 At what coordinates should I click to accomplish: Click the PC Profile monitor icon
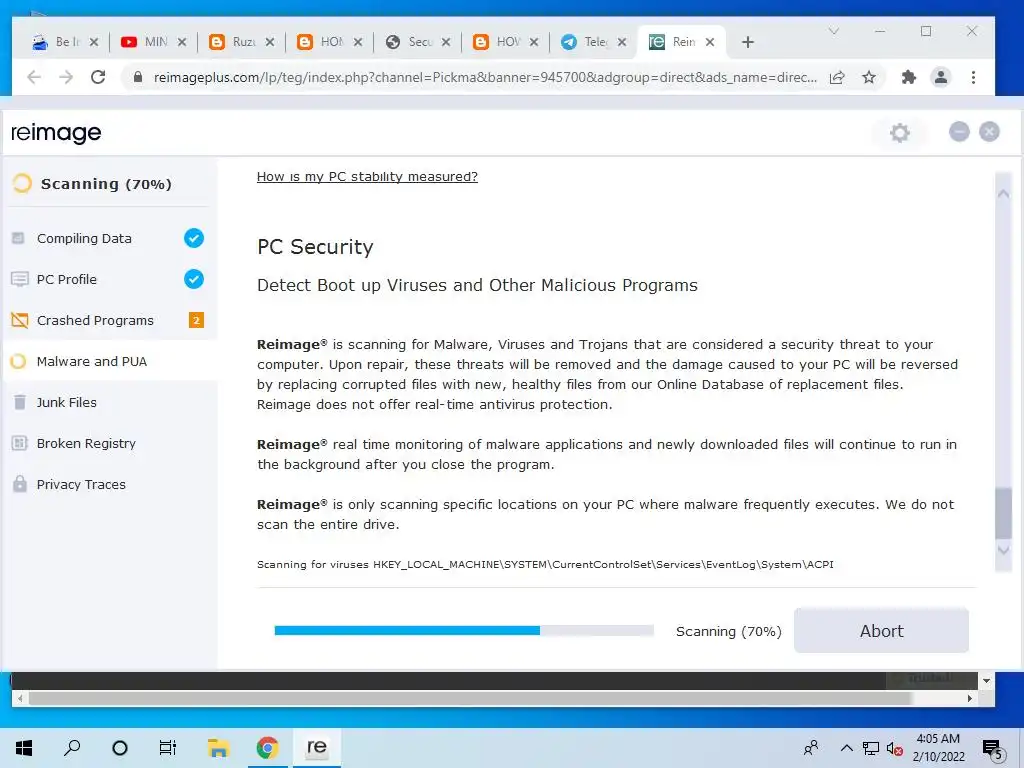(20, 280)
